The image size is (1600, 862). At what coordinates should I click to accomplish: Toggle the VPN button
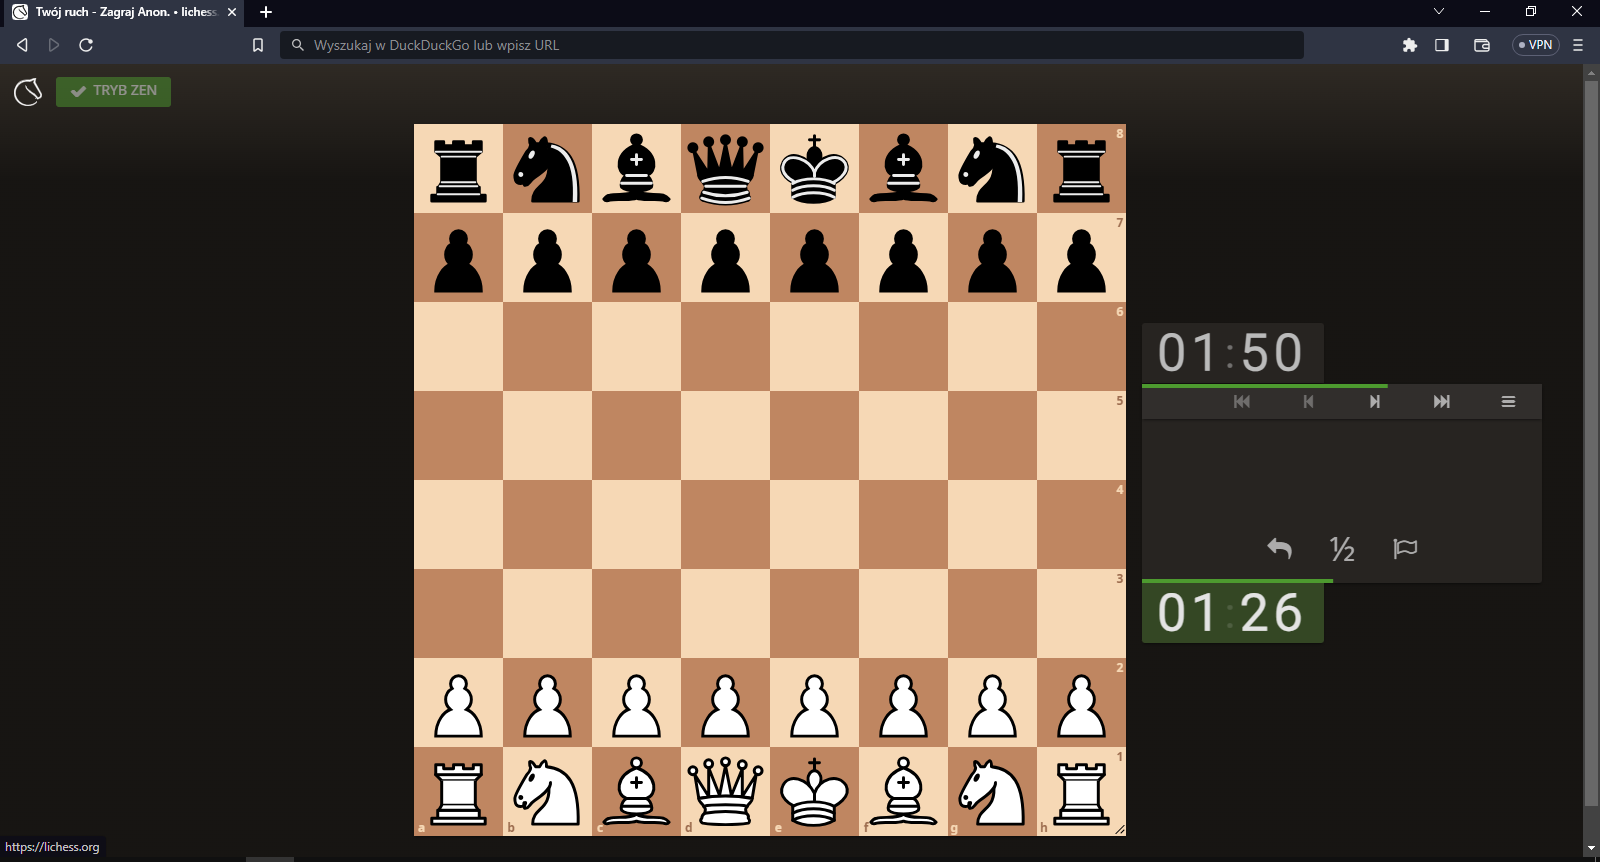click(1536, 45)
